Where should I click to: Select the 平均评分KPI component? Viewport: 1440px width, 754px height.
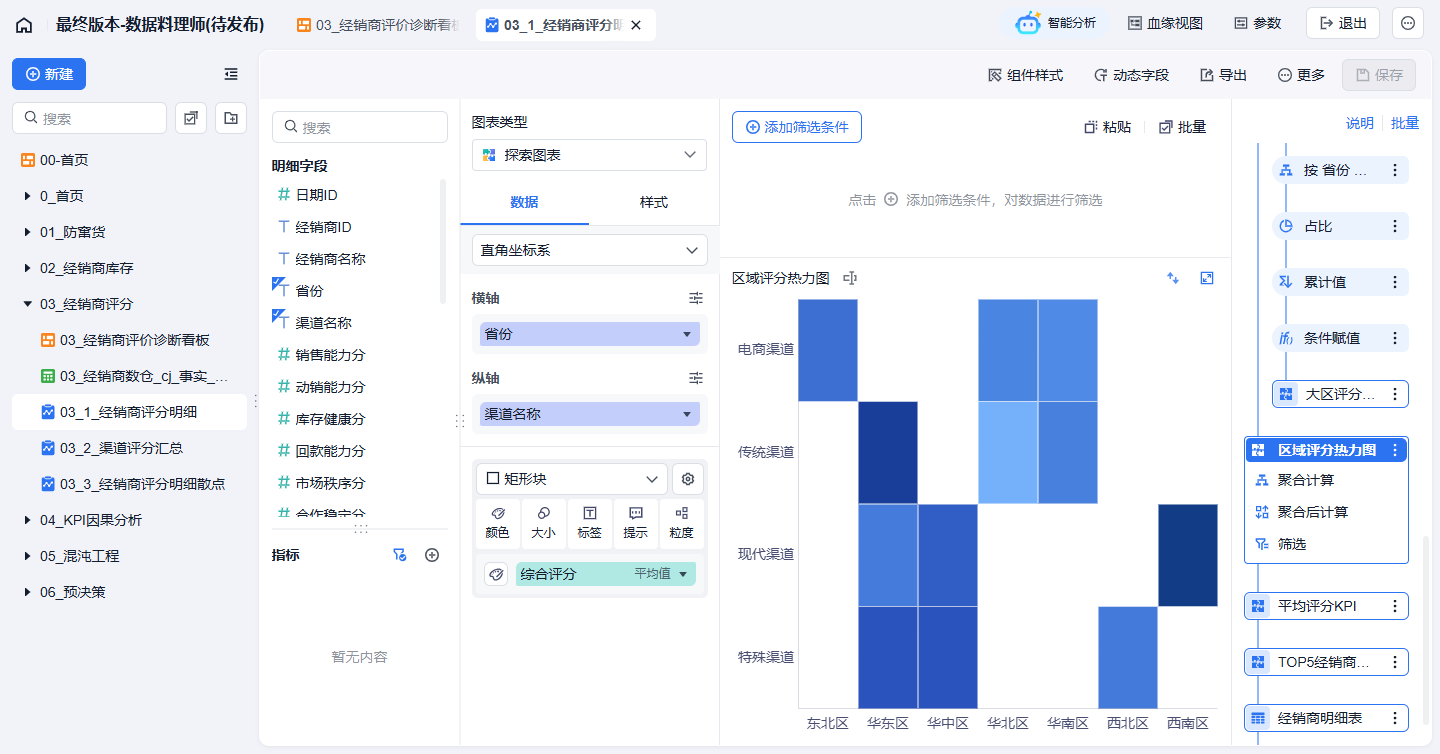point(1326,606)
